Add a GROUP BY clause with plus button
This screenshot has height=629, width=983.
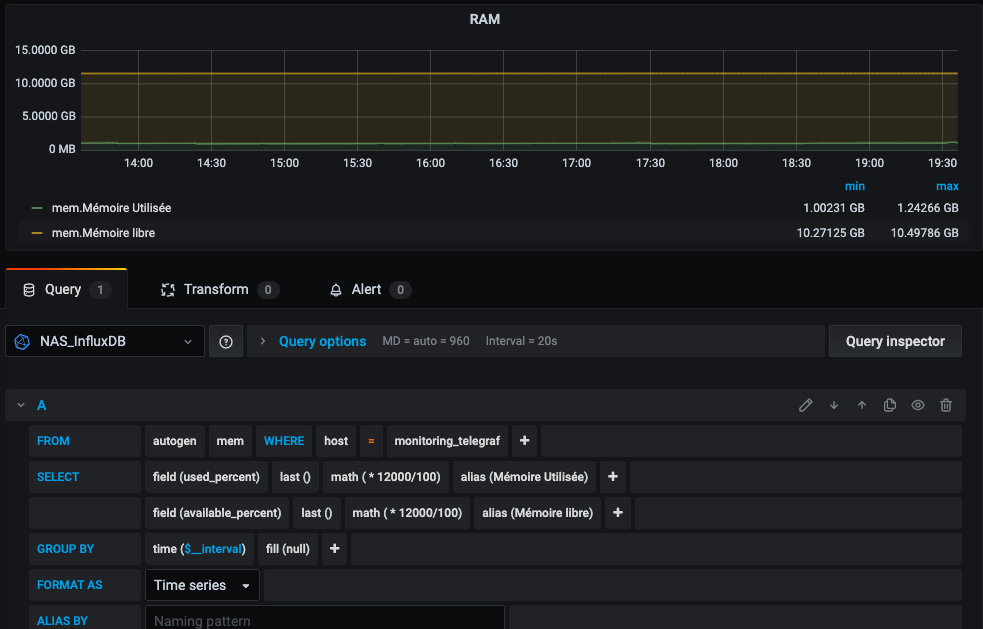tap(335, 549)
